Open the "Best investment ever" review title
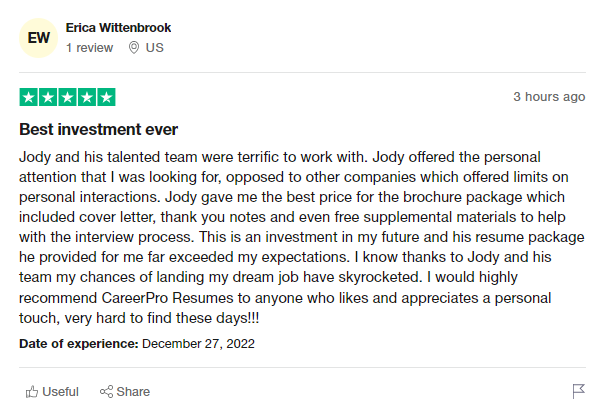 pos(99,129)
